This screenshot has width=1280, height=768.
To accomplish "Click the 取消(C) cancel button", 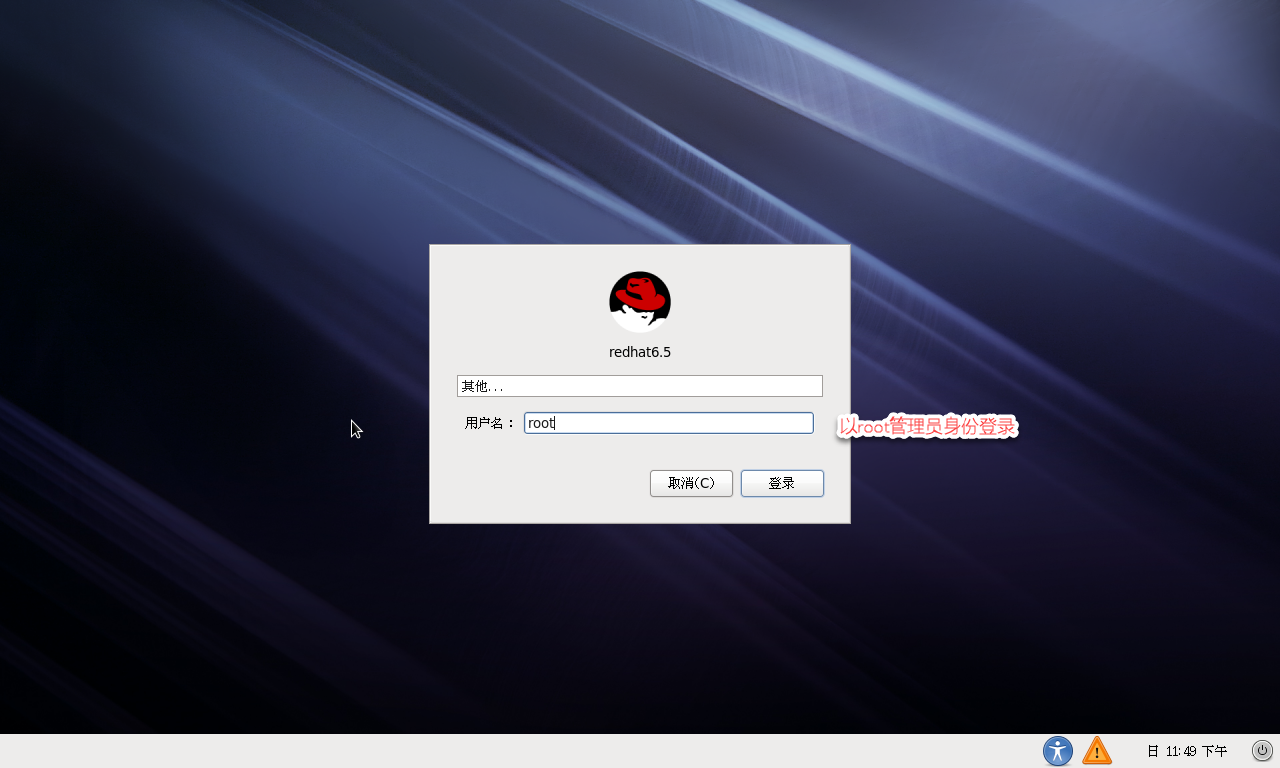I will pyautogui.click(x=691, y=483).
